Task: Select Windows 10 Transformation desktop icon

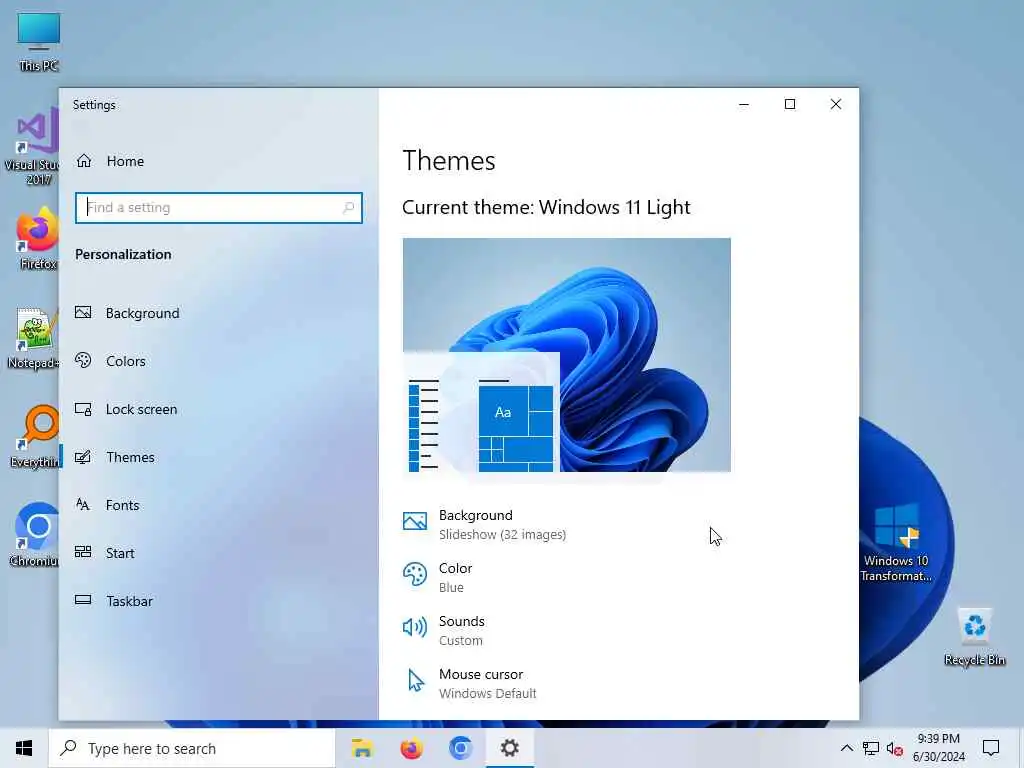Action: point(896,542)
